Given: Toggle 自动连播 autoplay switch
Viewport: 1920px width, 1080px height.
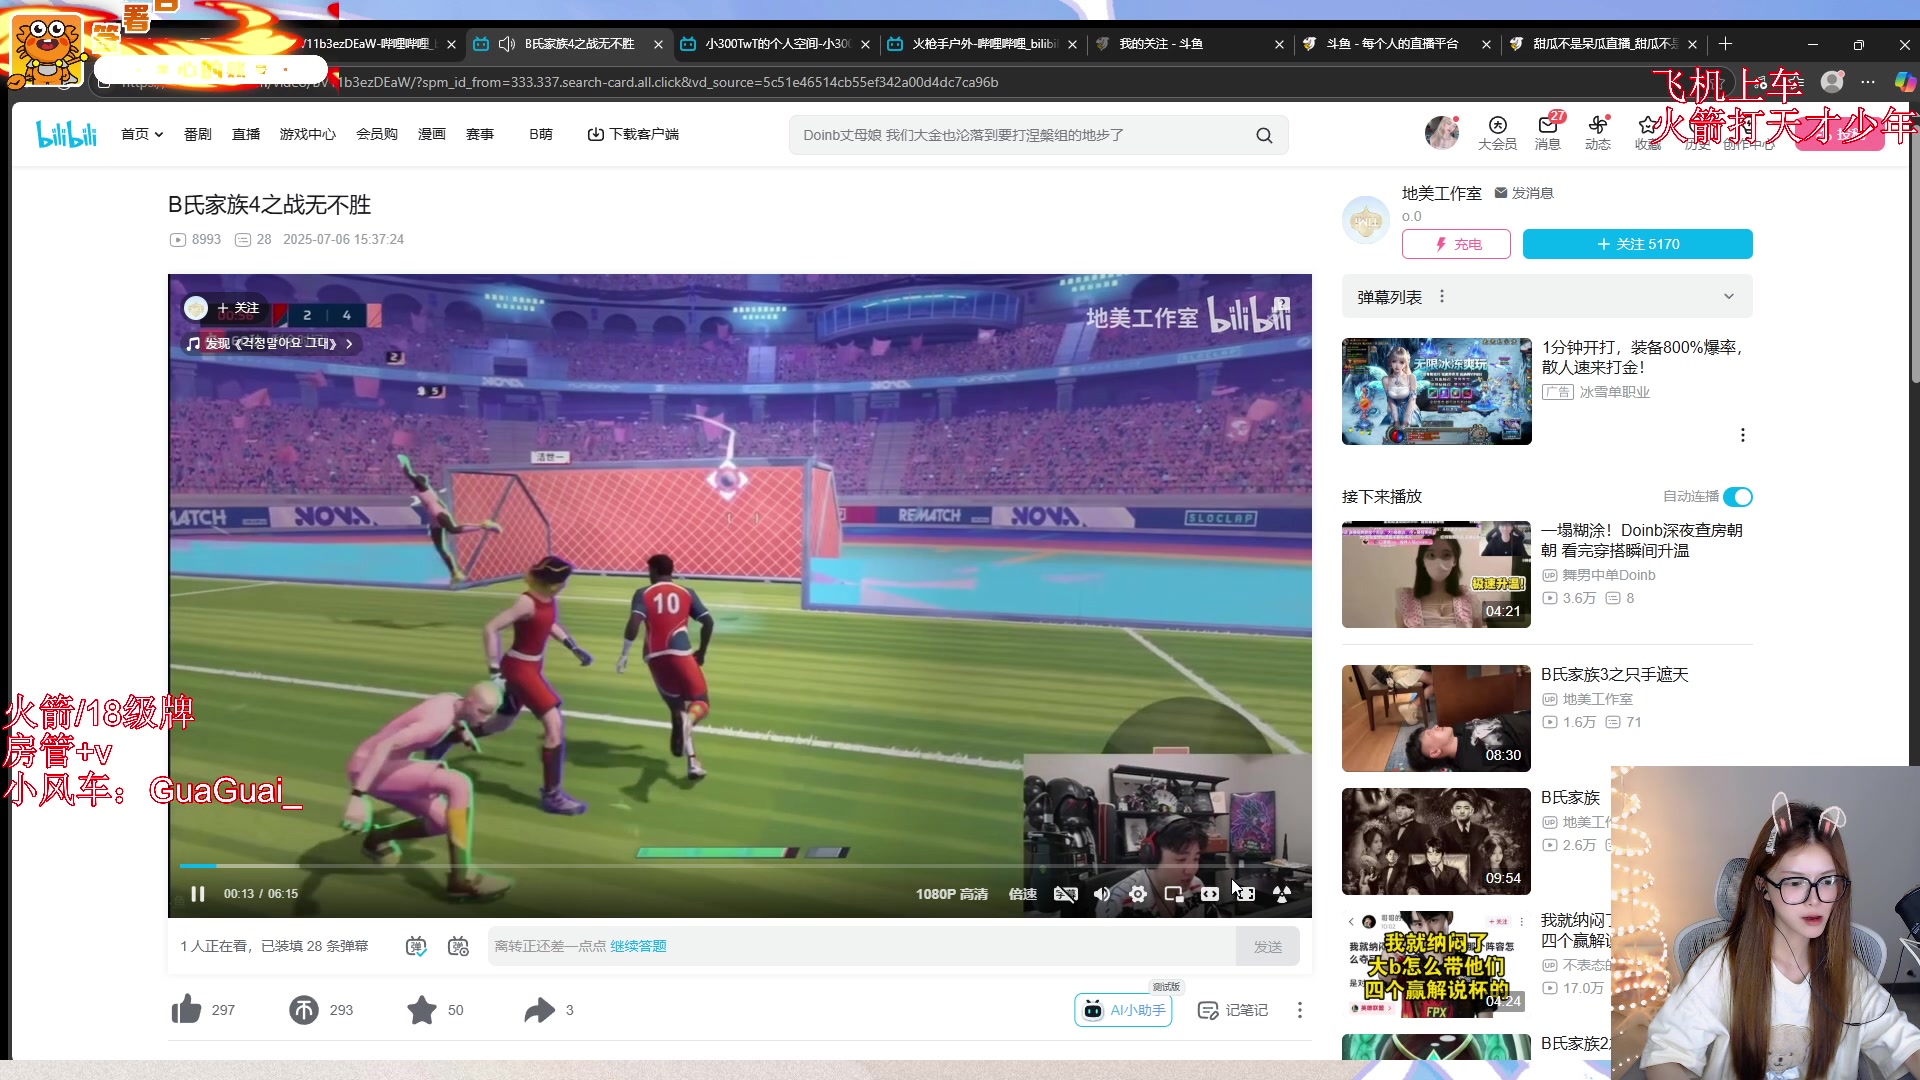Looking at the screenshot, I should [1738, 497].
